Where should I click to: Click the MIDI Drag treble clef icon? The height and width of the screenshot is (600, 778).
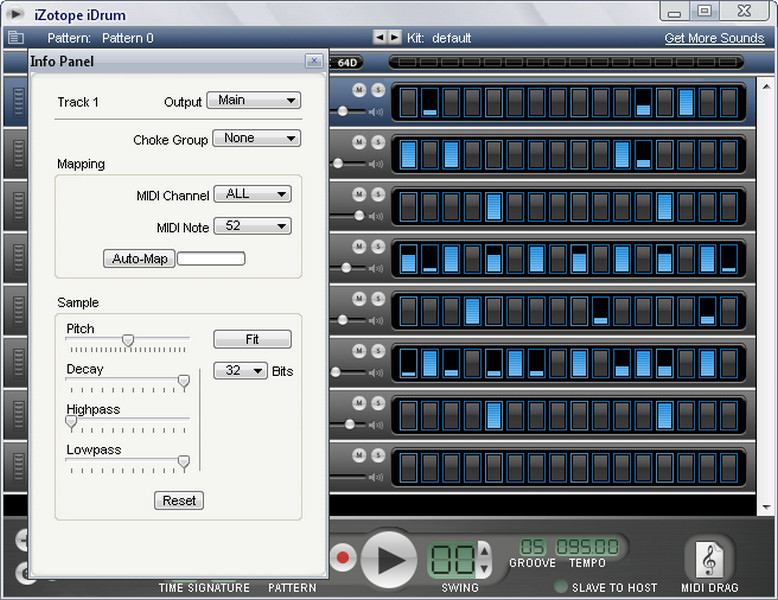coord(711,558)
